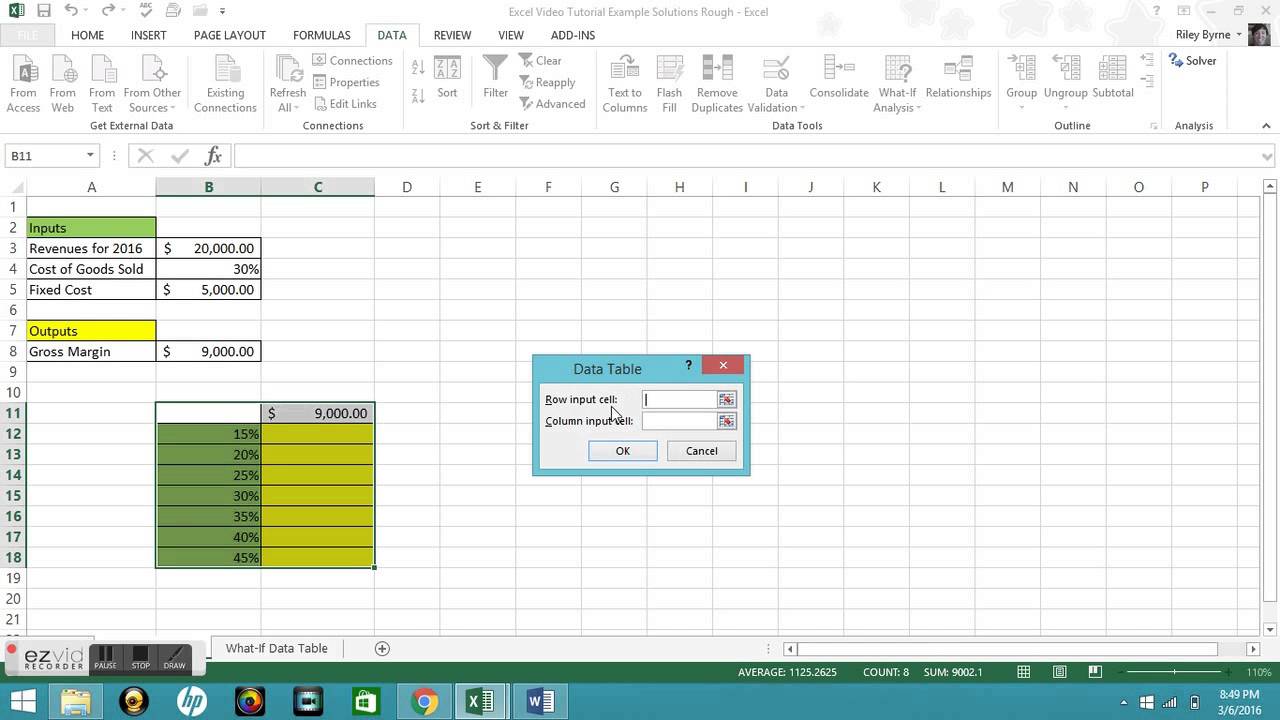The image size is (1280, 720).
Task: Cancel the Data Table dialog
Action: (x=701, y=451)
